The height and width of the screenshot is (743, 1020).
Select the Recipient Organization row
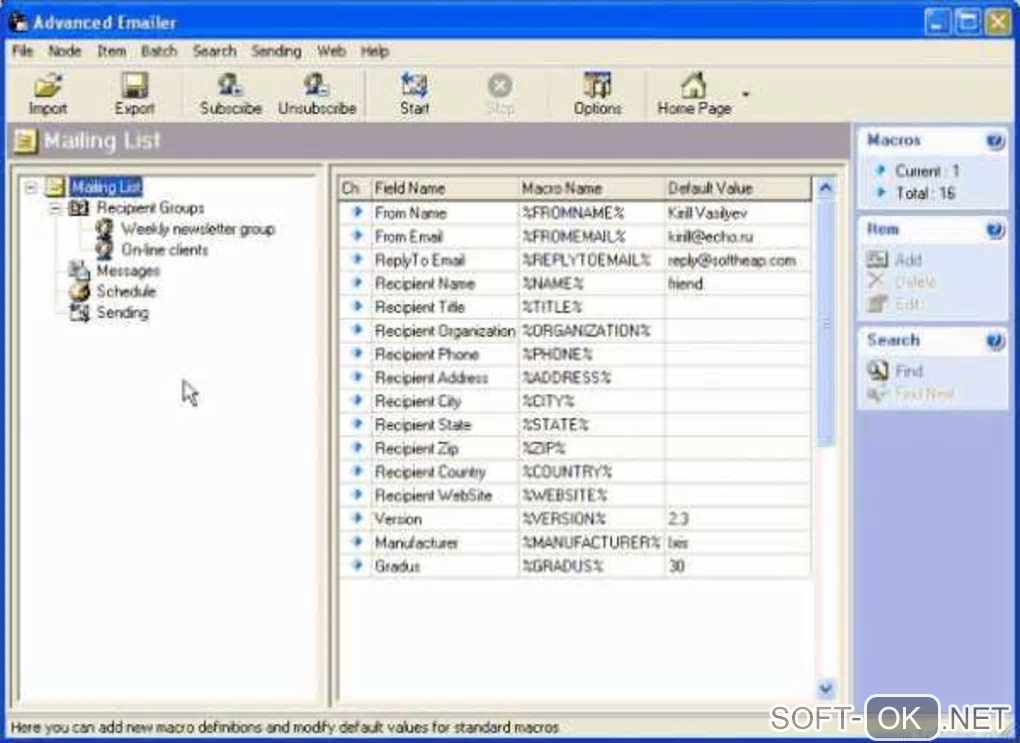pos(575,331)
